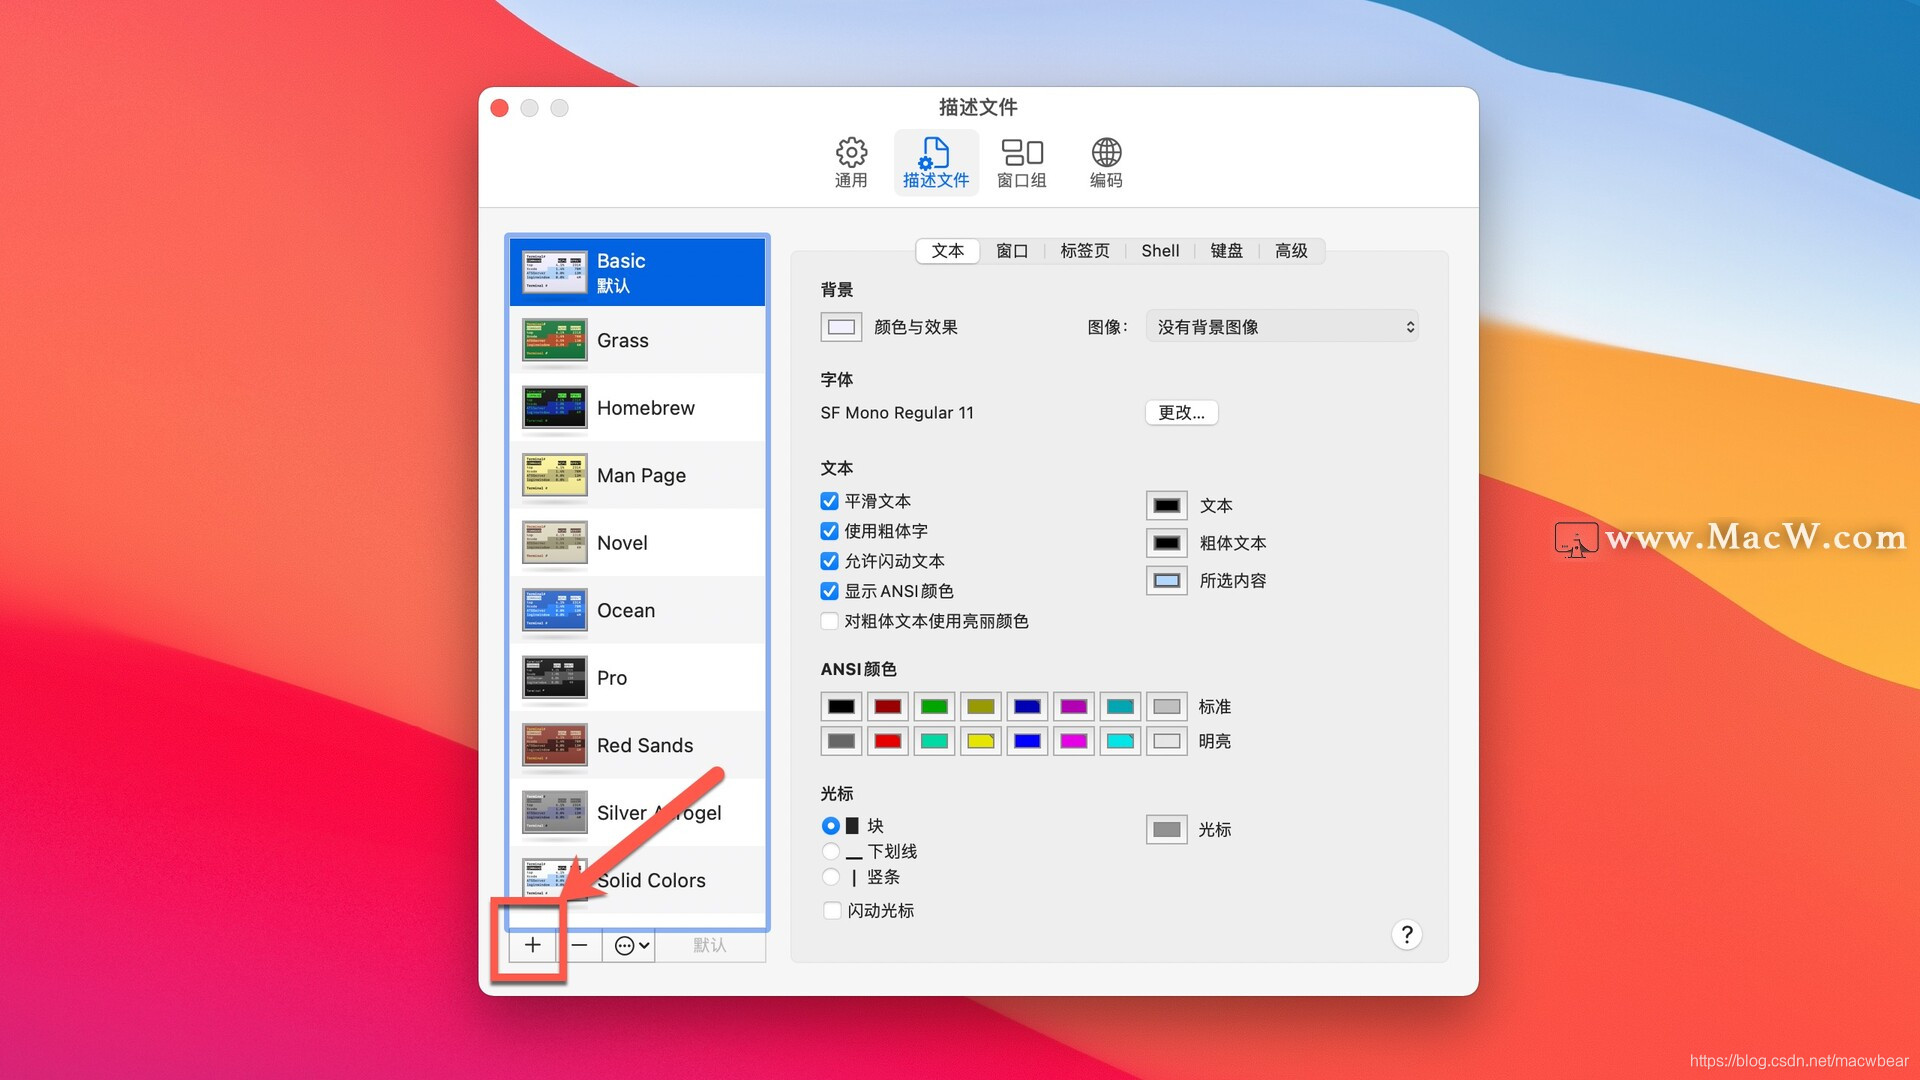Click the 更改... font change button

pos(1181,412)
